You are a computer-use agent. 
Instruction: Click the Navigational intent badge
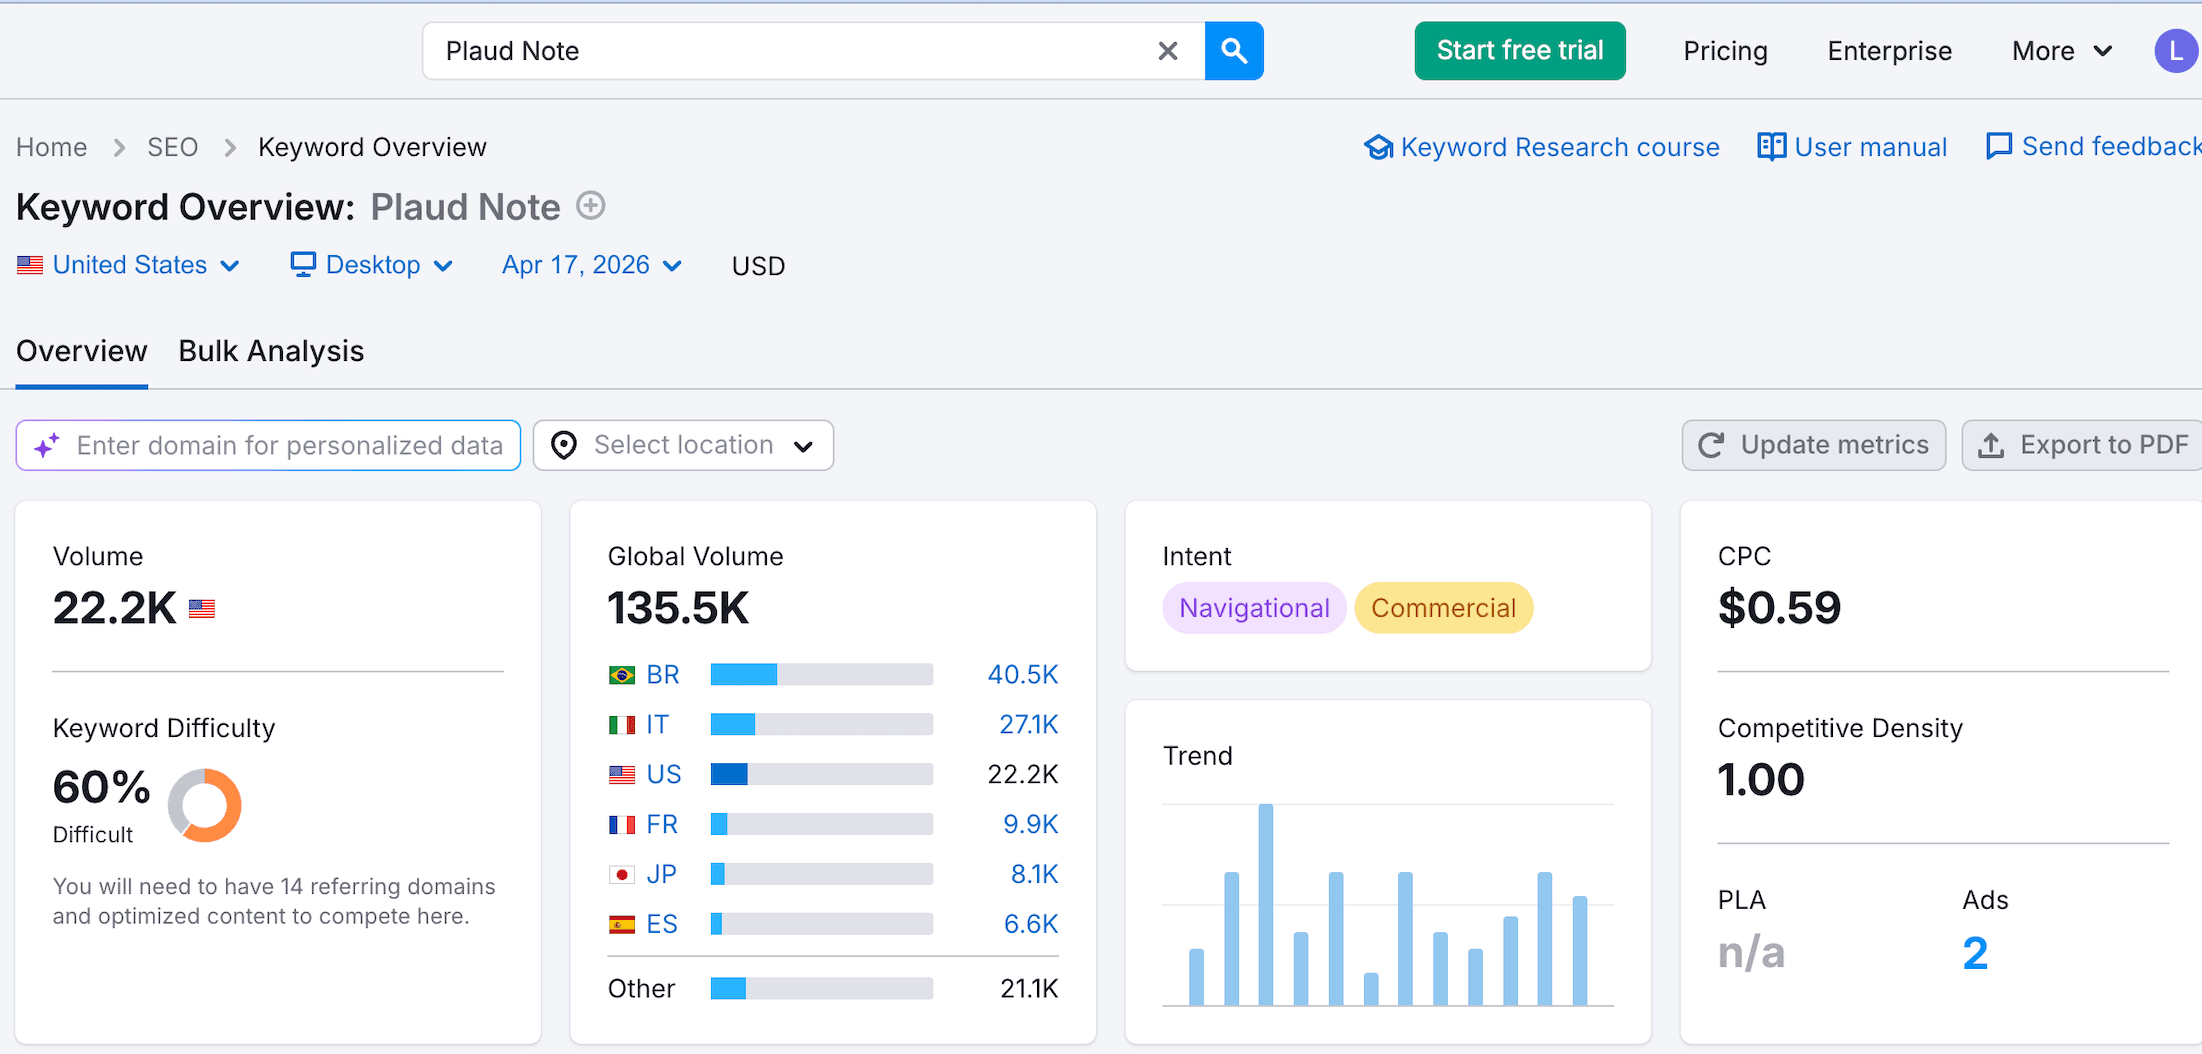(x=1254, y=608)
